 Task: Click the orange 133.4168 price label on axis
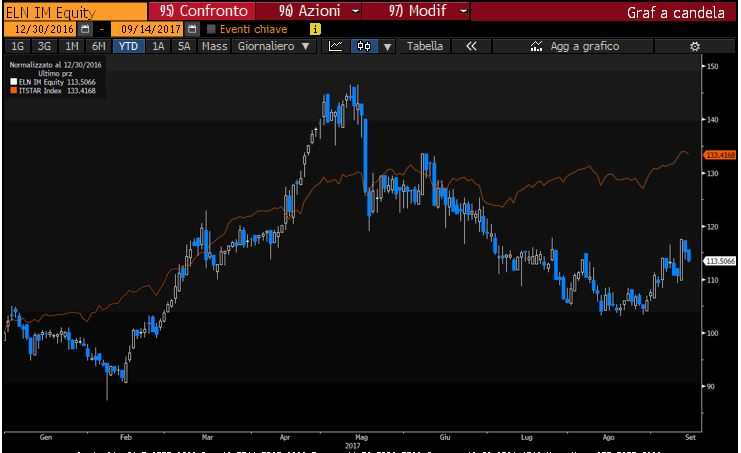pyautogui.click(x=720, y=155)
